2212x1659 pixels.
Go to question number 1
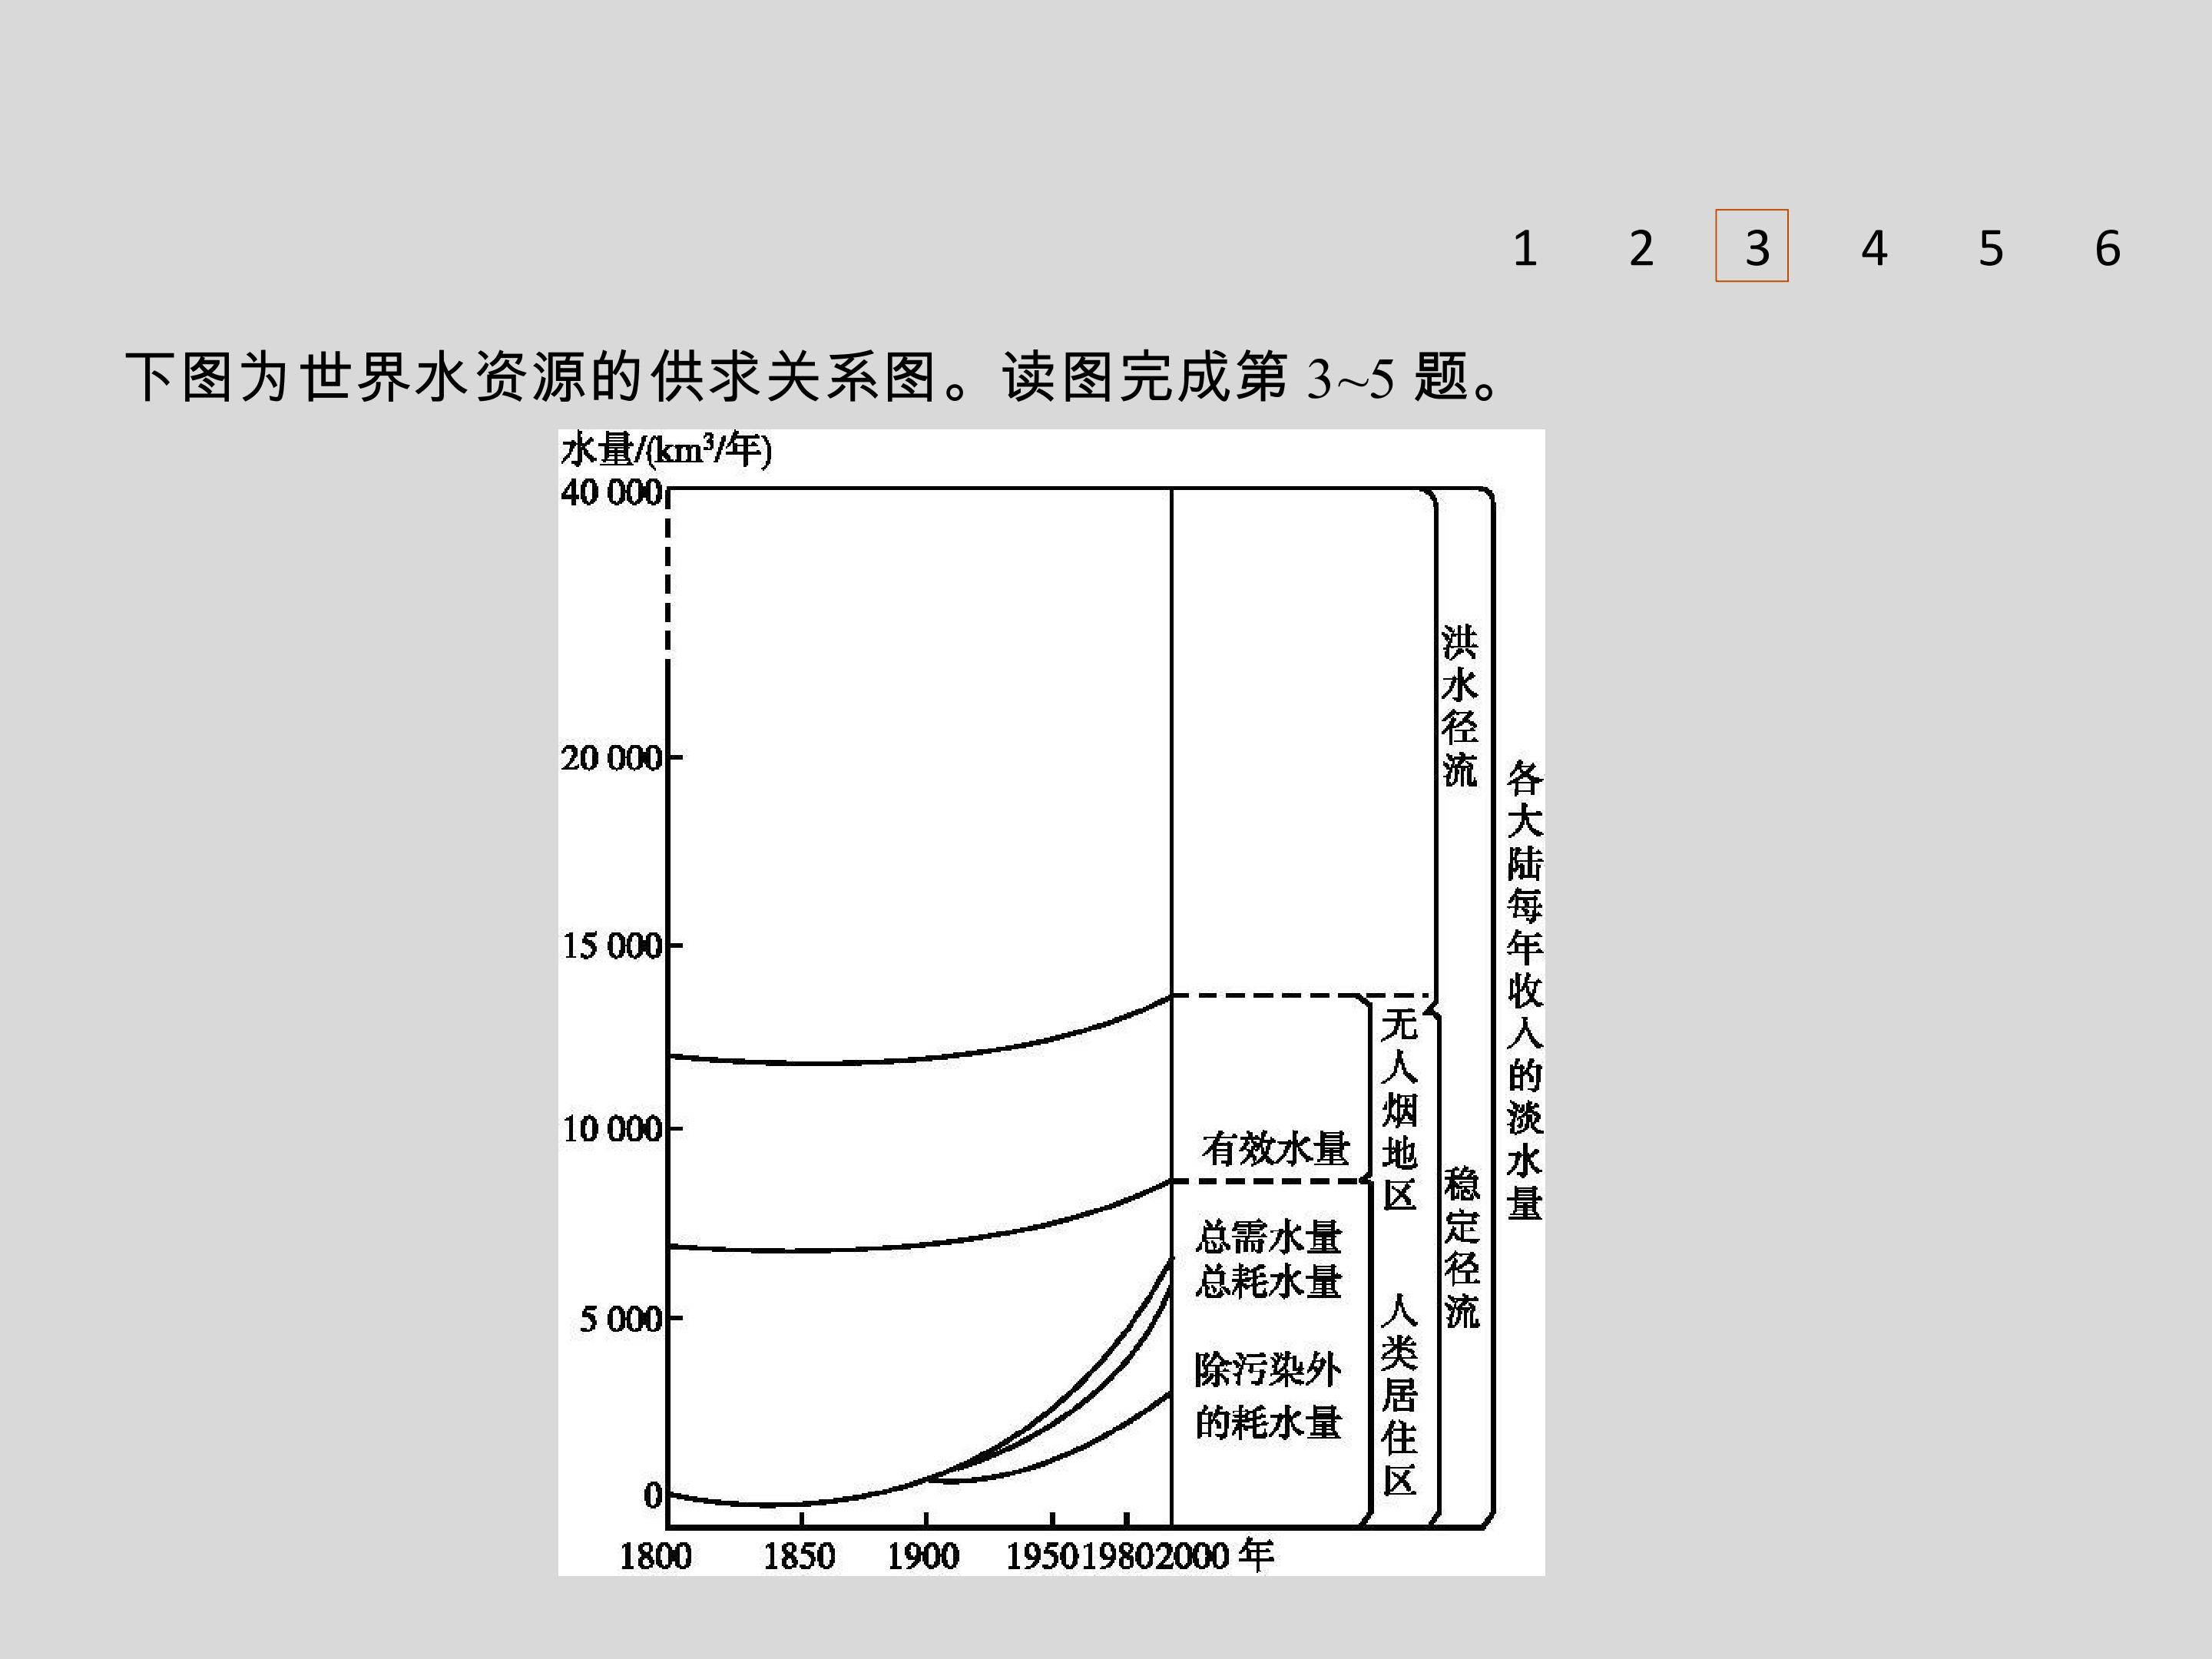click(x=1524, y=248)
